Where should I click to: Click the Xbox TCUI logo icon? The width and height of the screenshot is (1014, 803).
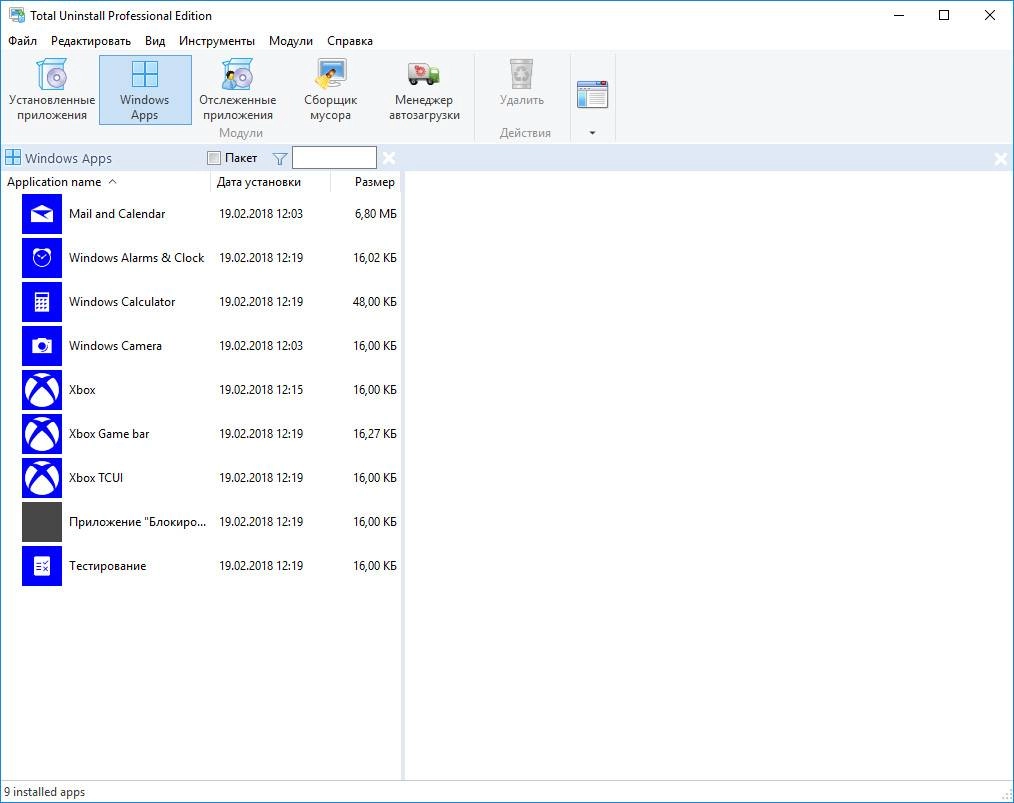pyautogui.click(x=42, y=478)
